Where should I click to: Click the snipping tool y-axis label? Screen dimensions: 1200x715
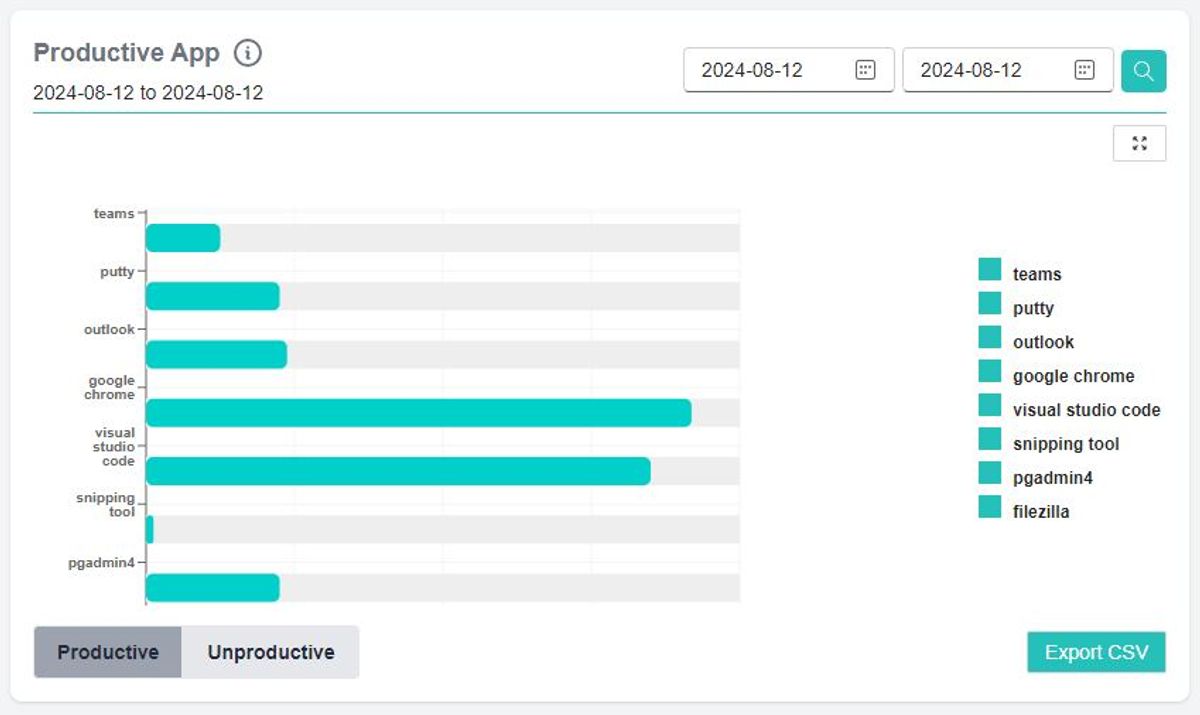(106, 505)
